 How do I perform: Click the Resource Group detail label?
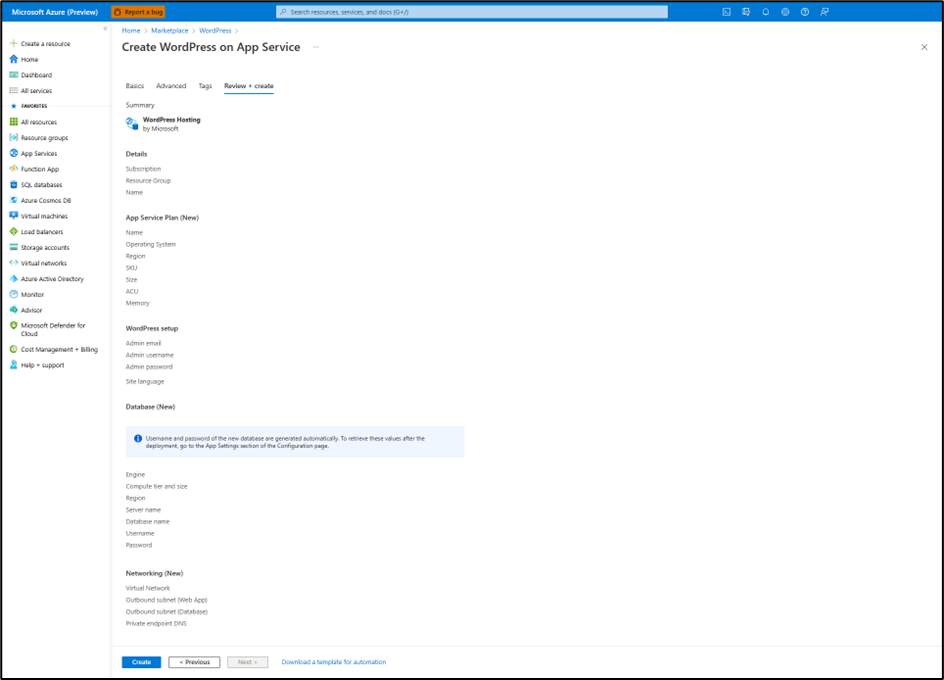148,181
